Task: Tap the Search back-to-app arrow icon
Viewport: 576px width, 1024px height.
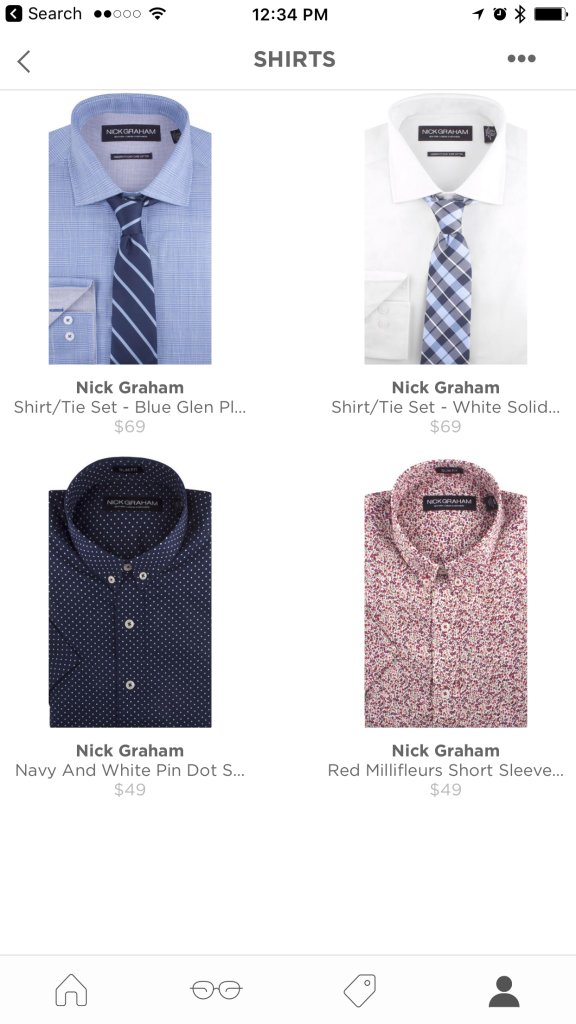Action: [x=13, y=14]
